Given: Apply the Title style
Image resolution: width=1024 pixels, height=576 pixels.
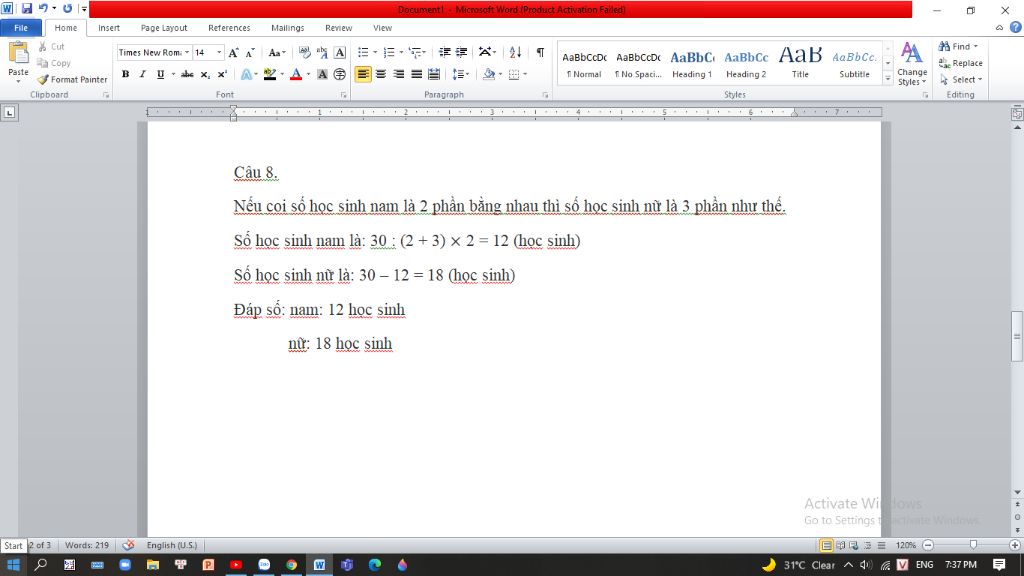Looking at the screenshot, I should coord(800,64).
